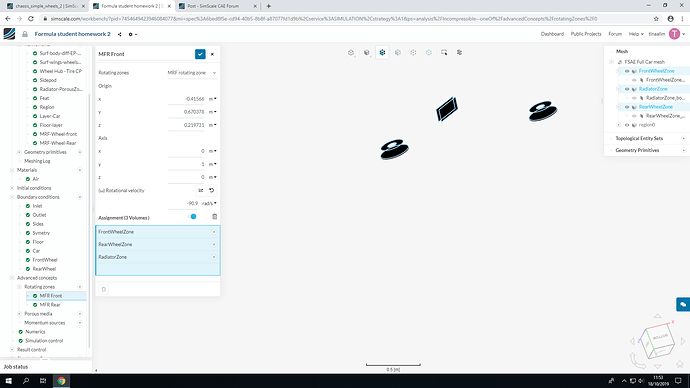The image size is (690, 388).
Task: Add a new boundary condition with plus
Action: pyautogui.click(x=80, y=197)
